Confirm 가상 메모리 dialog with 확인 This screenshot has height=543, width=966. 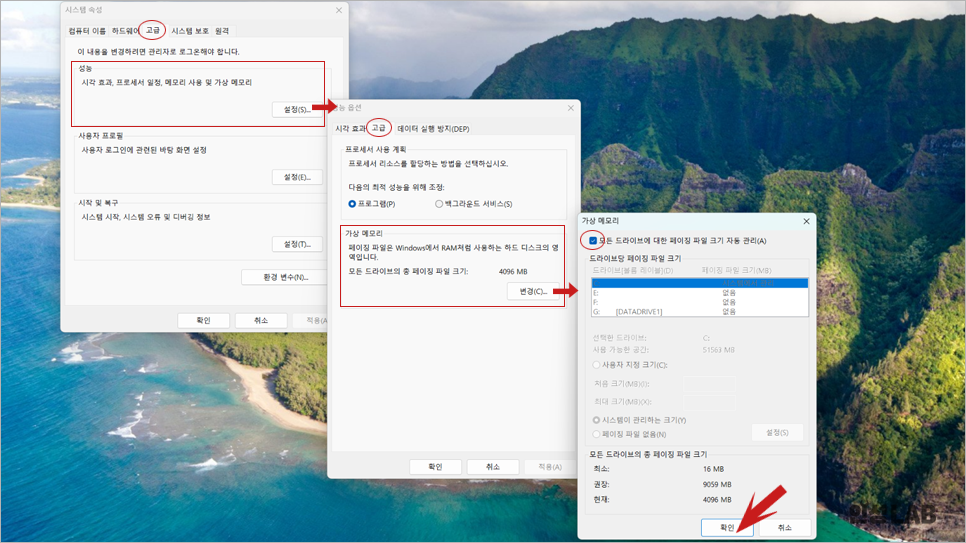click(x=727, y=528)
